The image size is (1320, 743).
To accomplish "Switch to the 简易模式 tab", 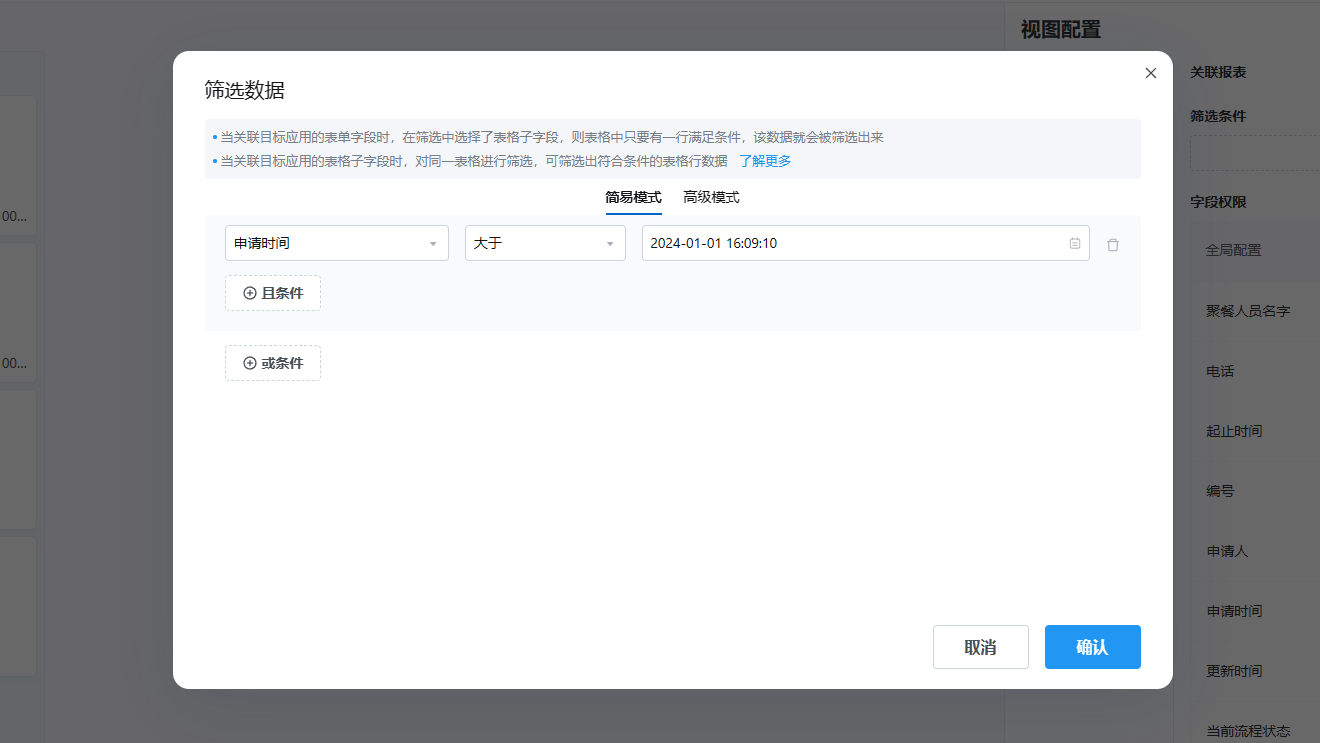I will pos(634,197).
